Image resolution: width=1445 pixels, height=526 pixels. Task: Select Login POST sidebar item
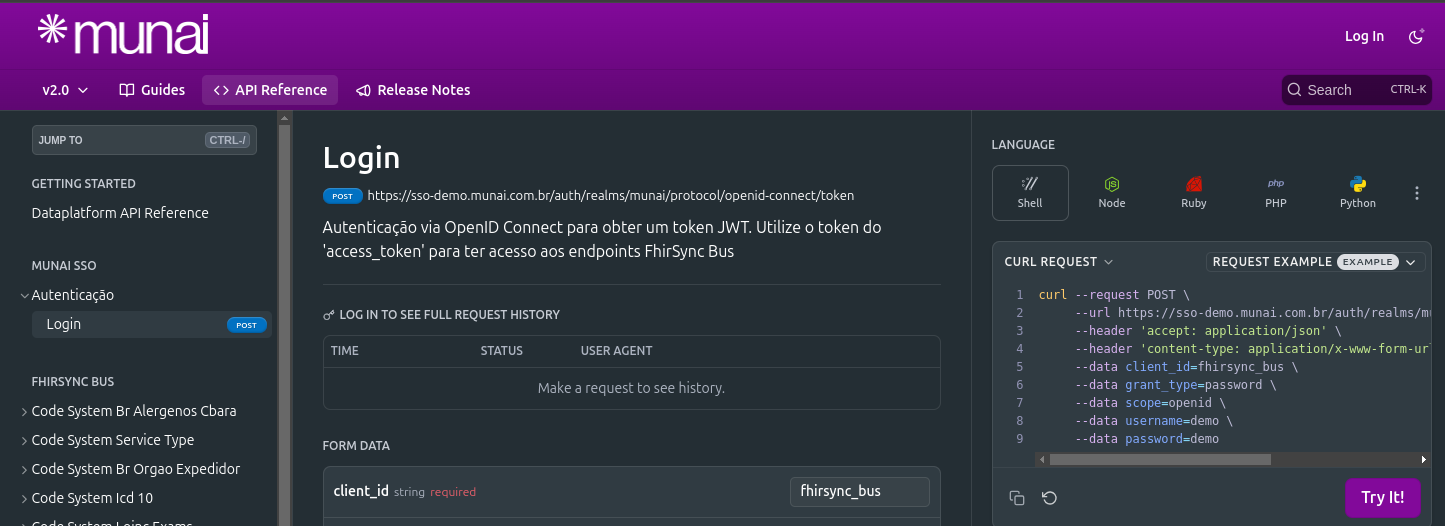point(151,324)
